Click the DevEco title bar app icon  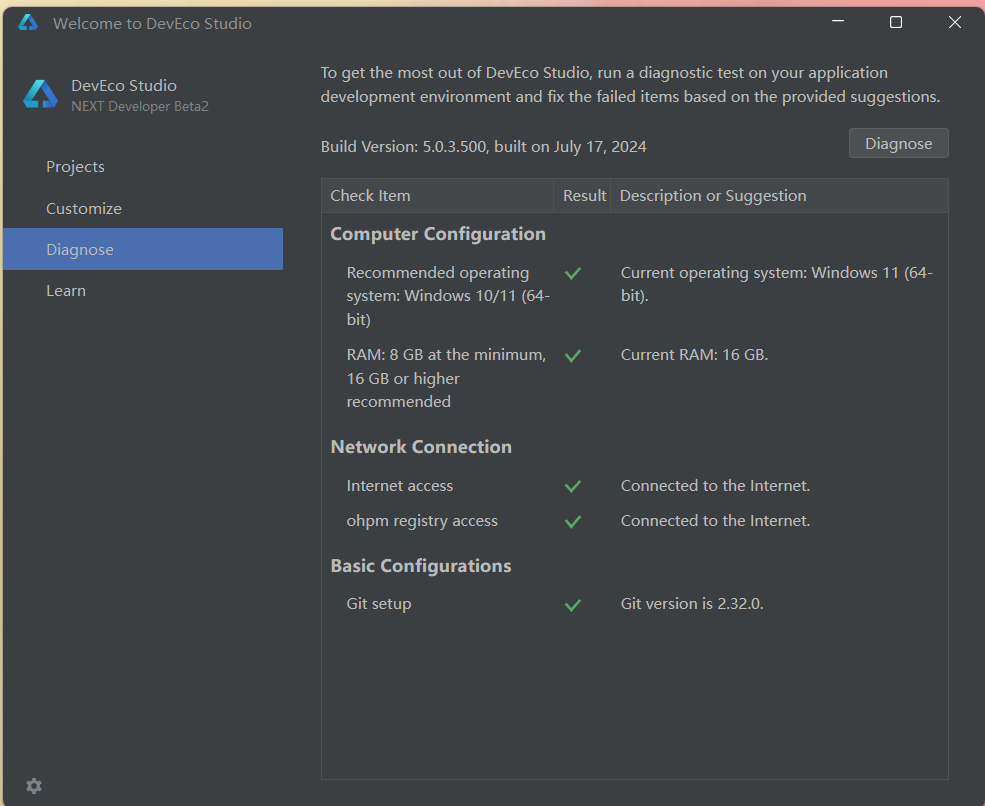point(28,23)
